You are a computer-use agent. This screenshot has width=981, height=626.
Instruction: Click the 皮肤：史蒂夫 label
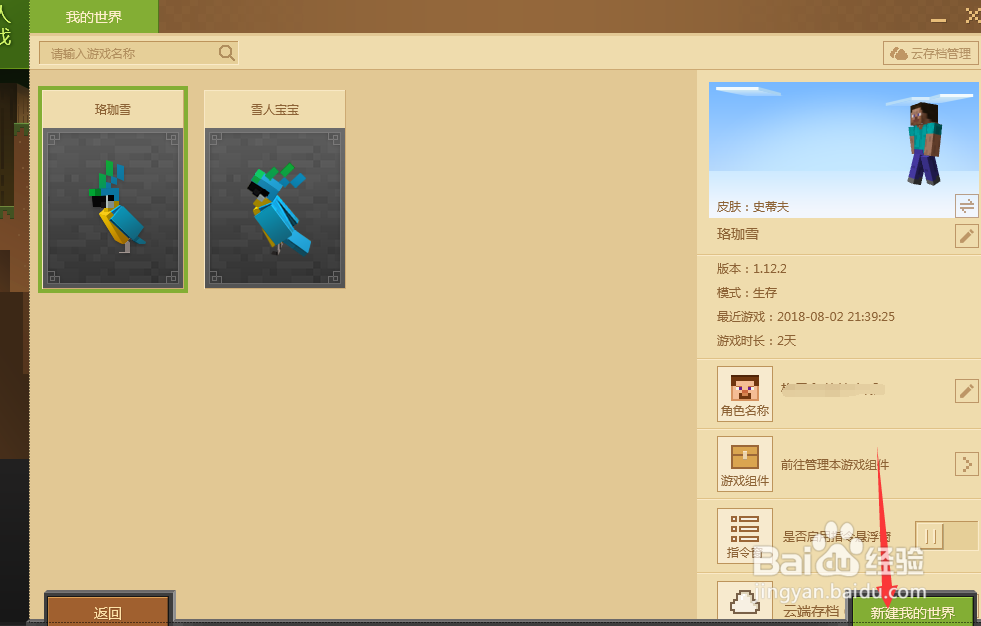tap(753, 207)
